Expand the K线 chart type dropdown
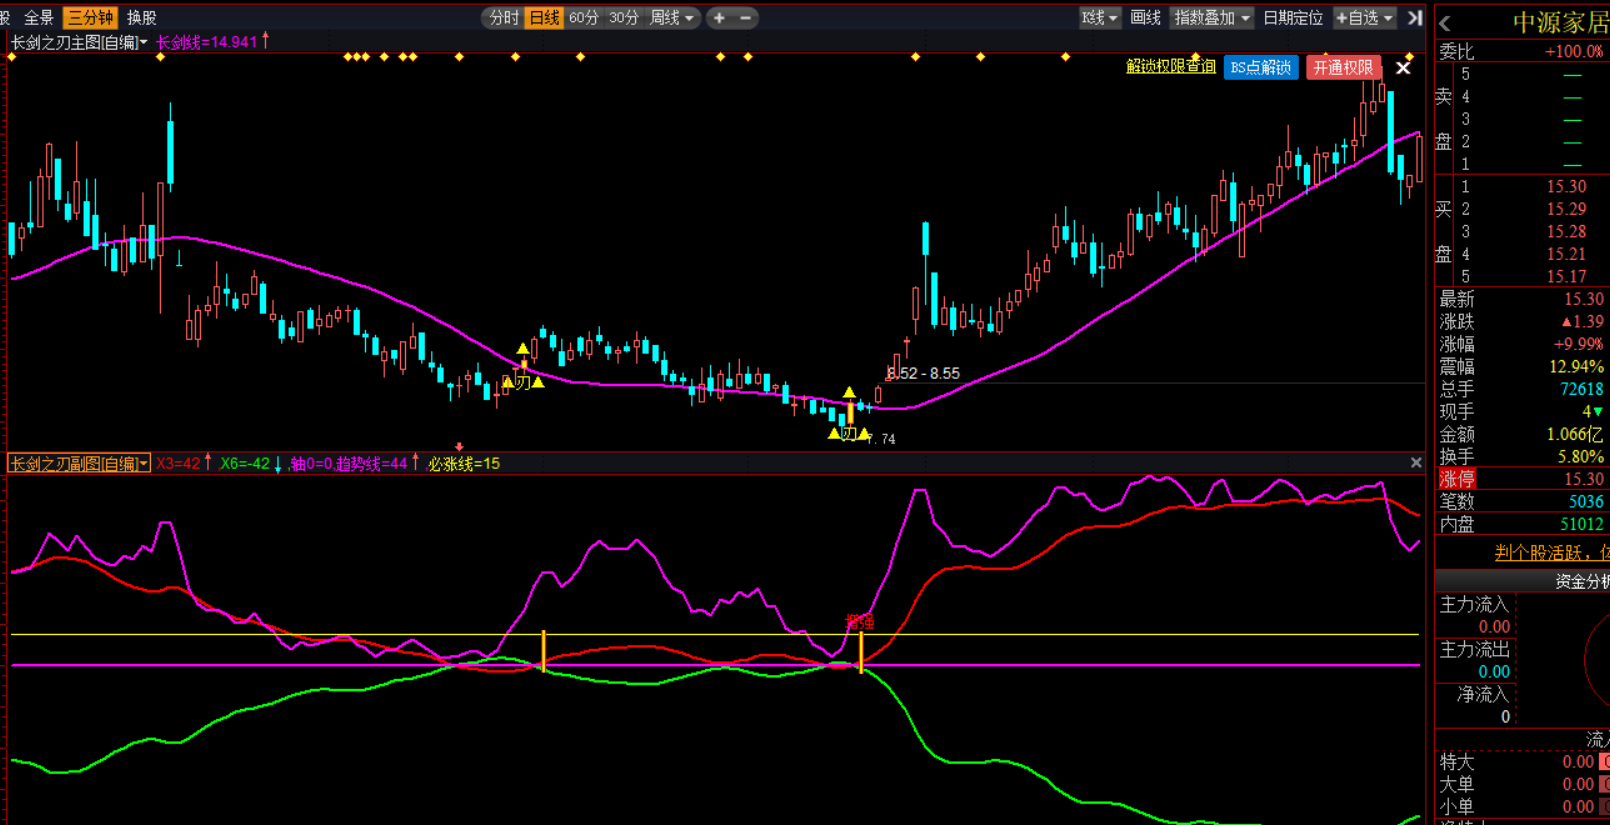The width and height of the screenshot is (1610, 825). pos(1099,18)
